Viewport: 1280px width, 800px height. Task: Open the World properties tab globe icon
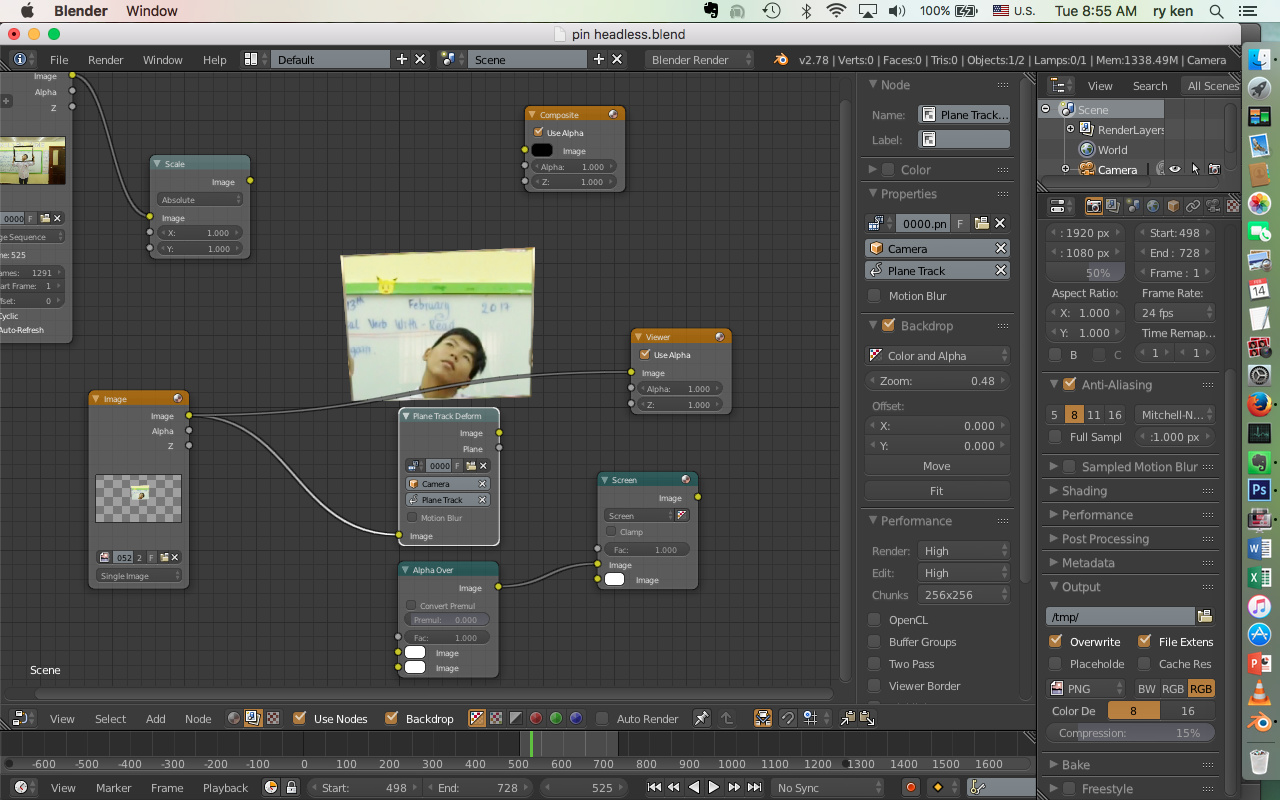[x=1153, y=206]
